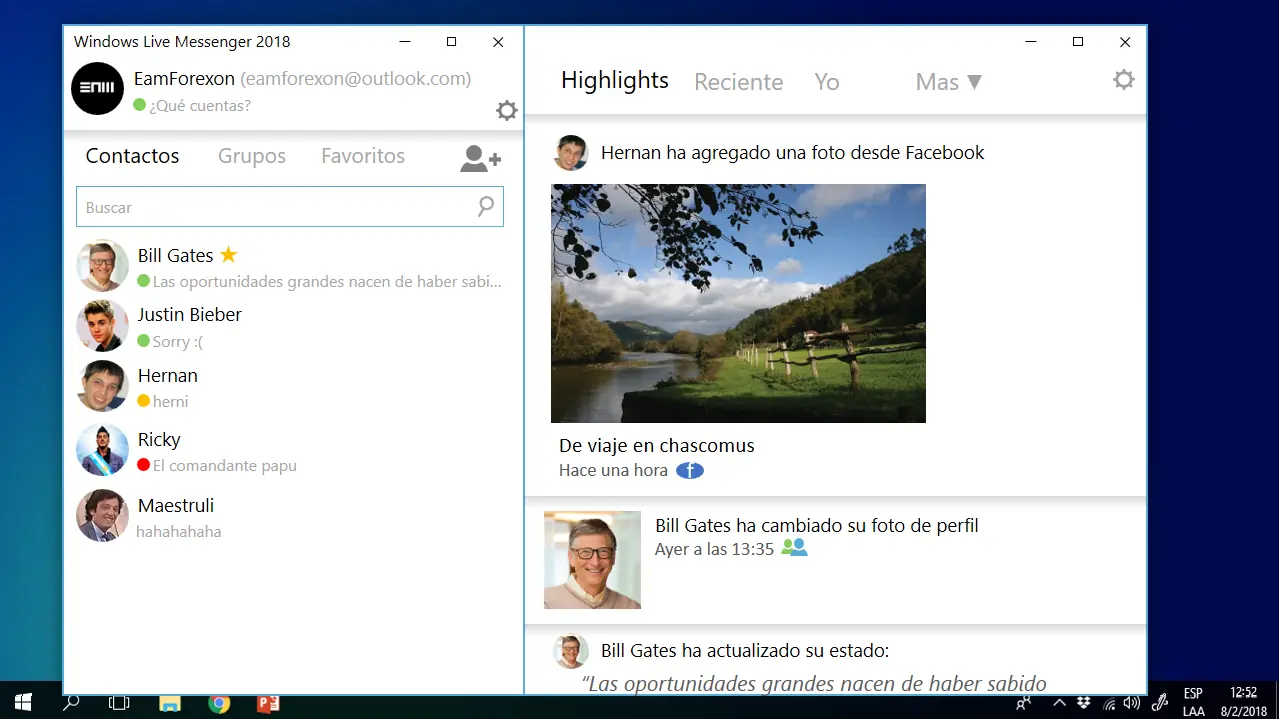
Task: Click the search magnifier in Buscar field
Action: point(485,207)
